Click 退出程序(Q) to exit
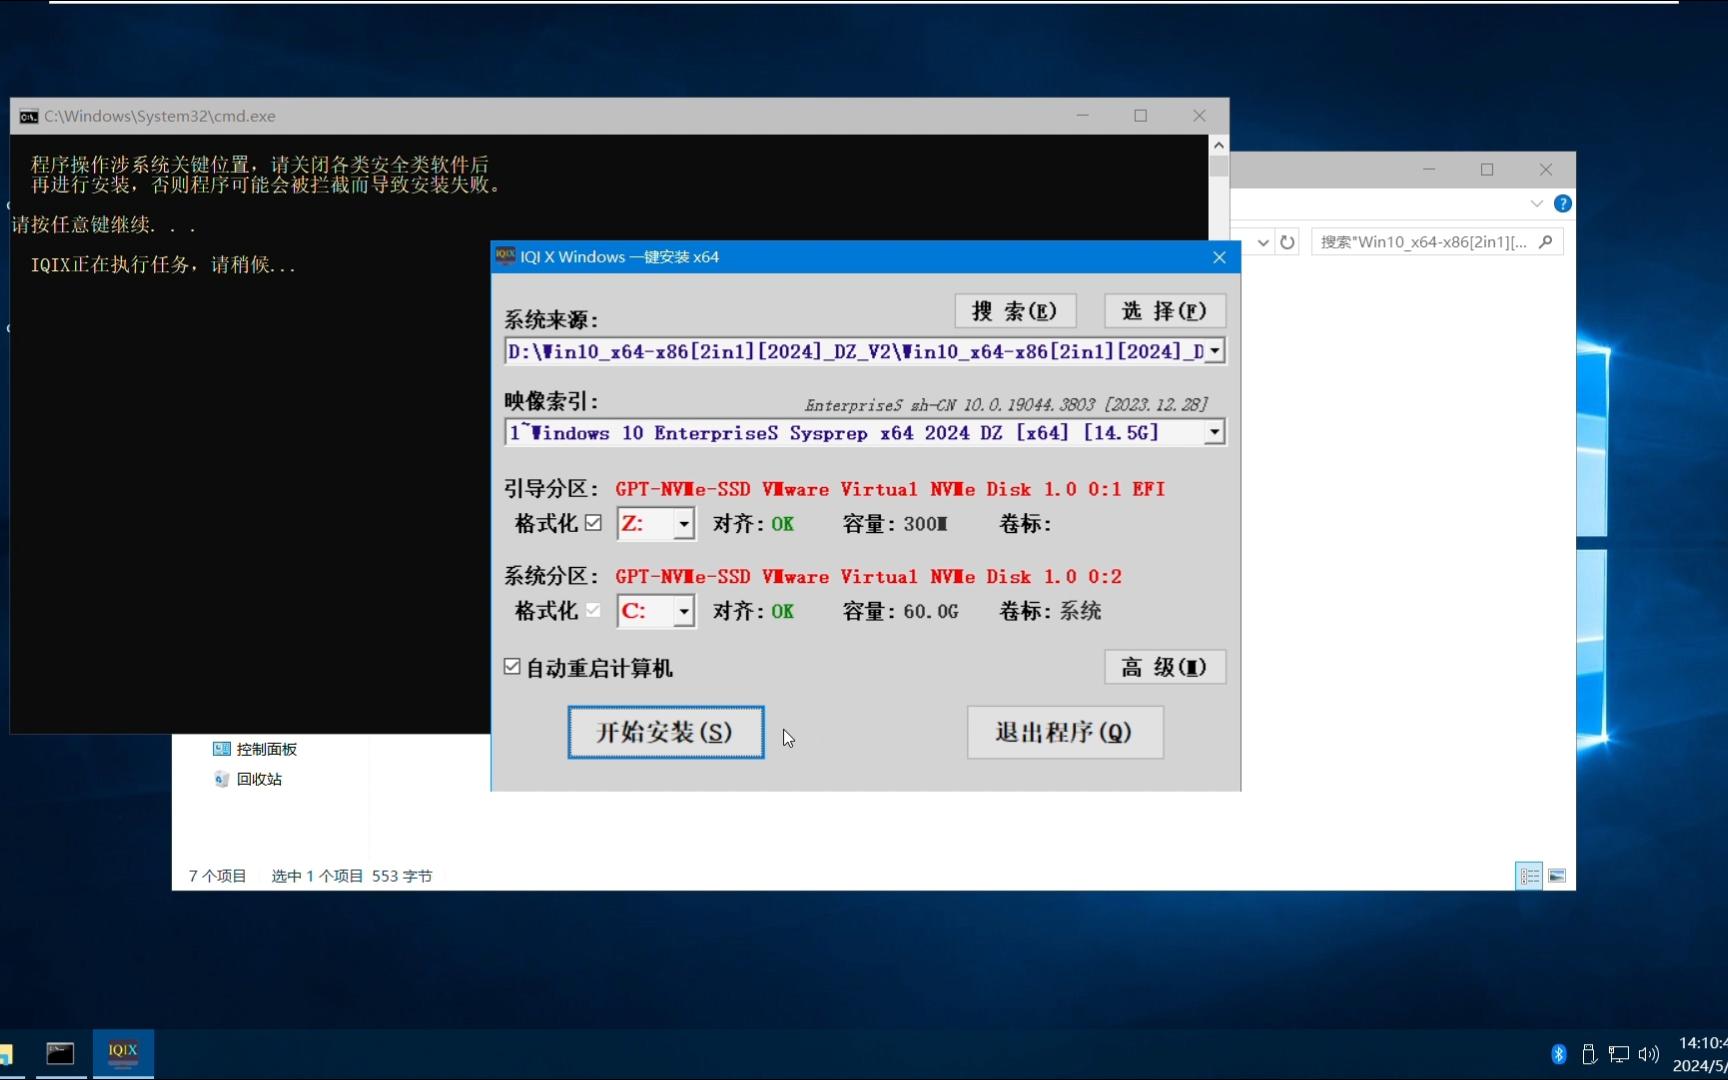The height and width of the screenshot is (1080, 1728). (1065, 732)
